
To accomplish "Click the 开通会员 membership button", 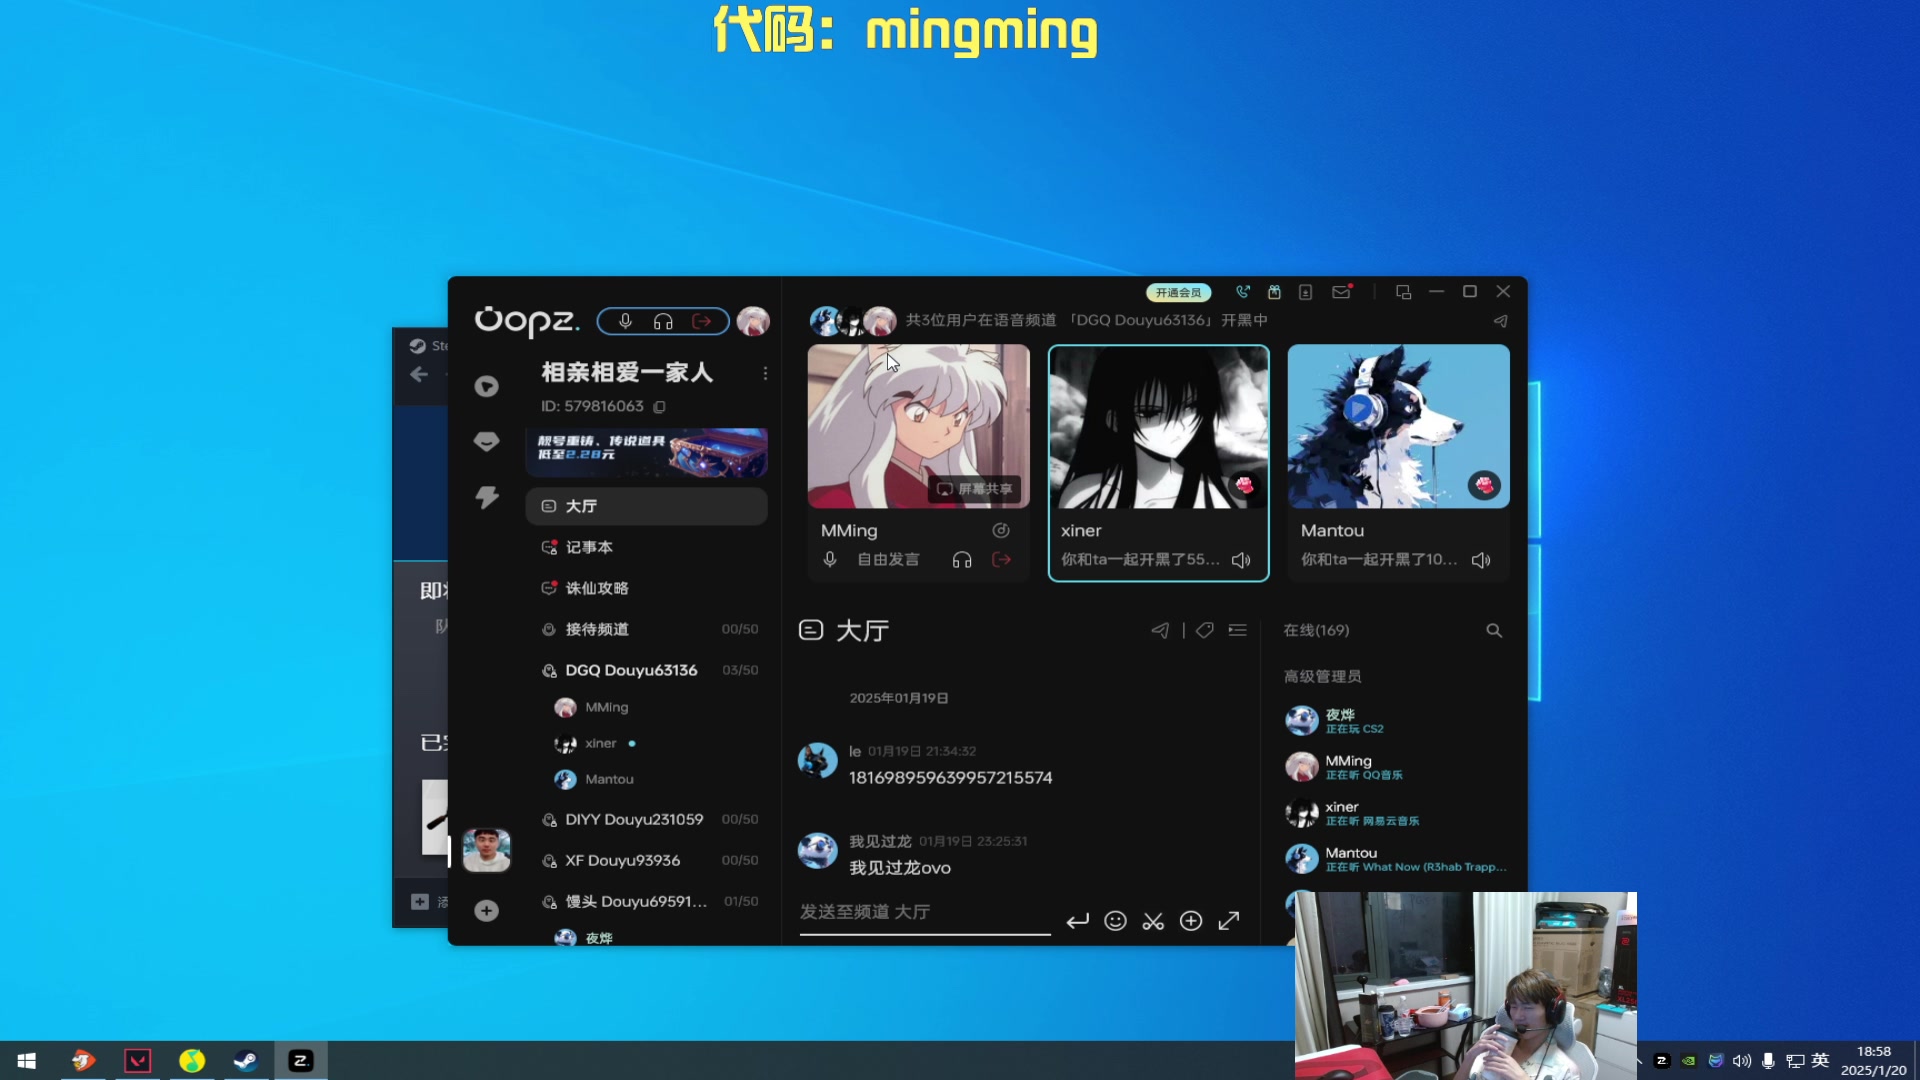I will [1178, 292].
